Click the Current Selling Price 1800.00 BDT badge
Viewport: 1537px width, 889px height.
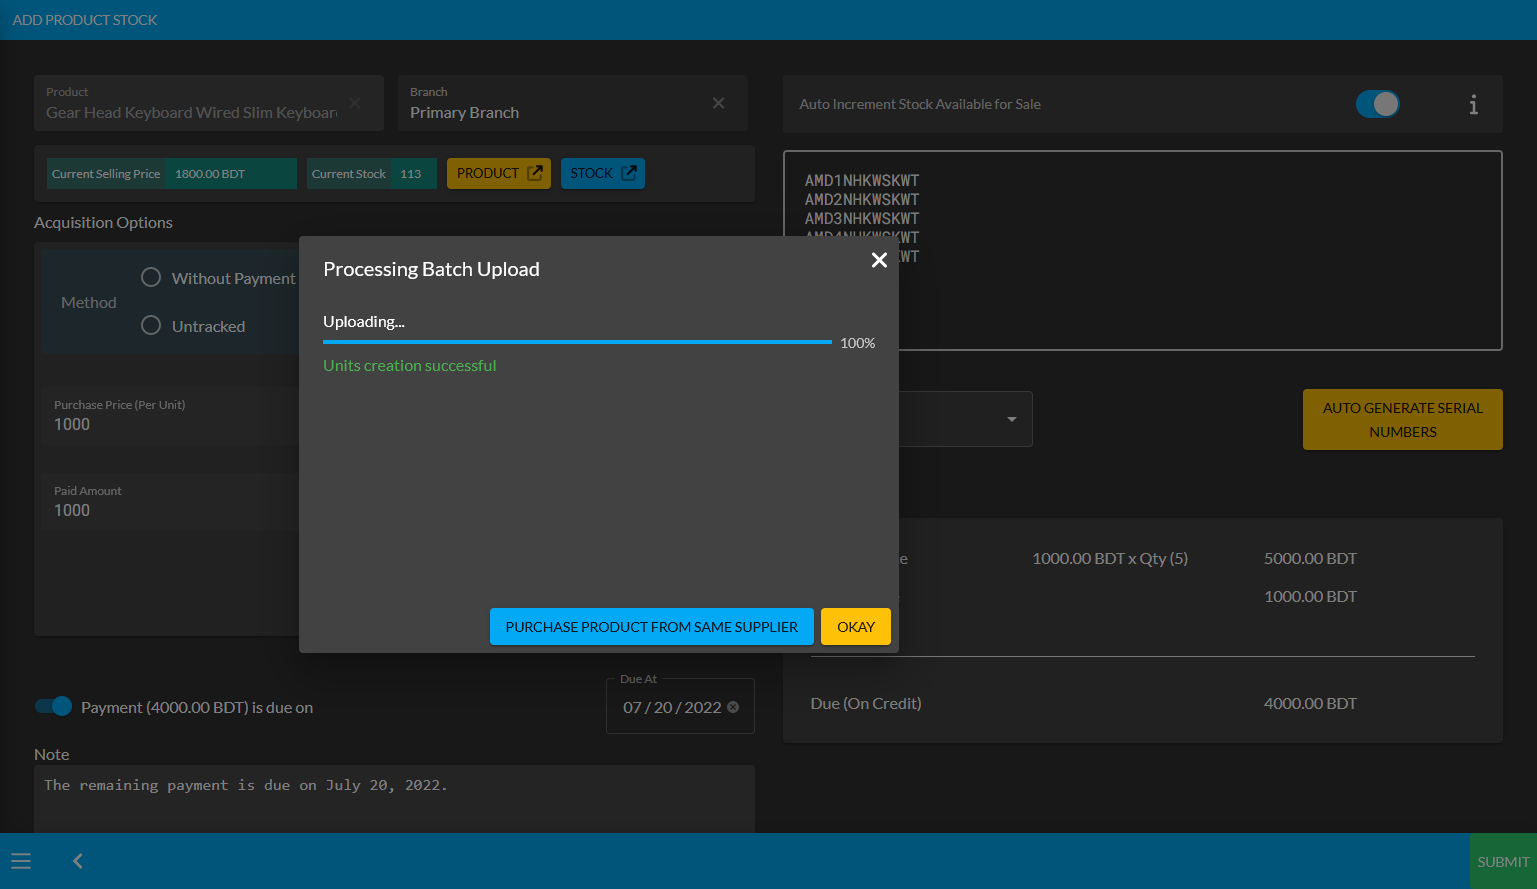172,173
